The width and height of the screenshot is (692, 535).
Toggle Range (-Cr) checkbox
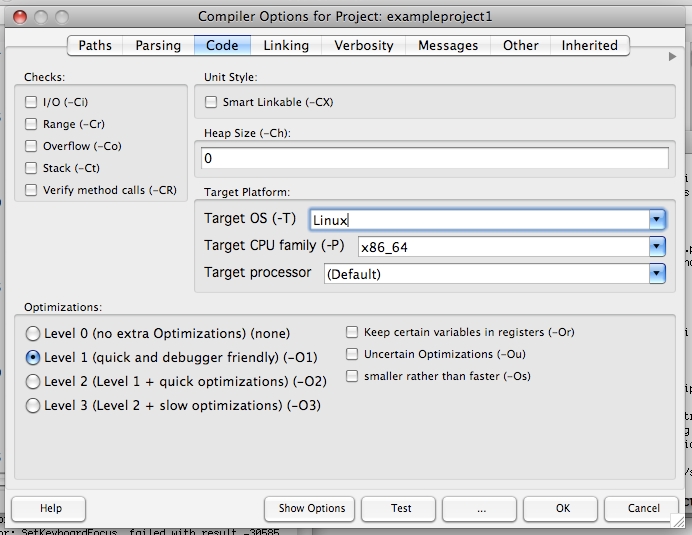31,124
